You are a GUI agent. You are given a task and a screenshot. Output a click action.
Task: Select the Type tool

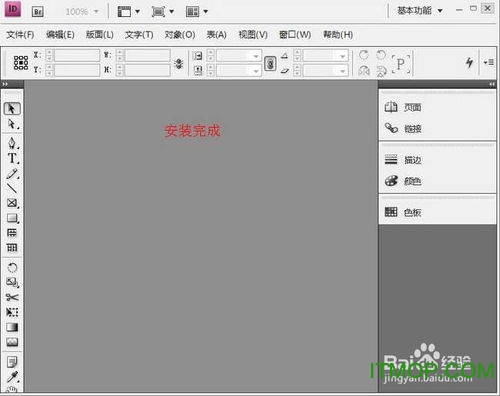pos(12,158)
